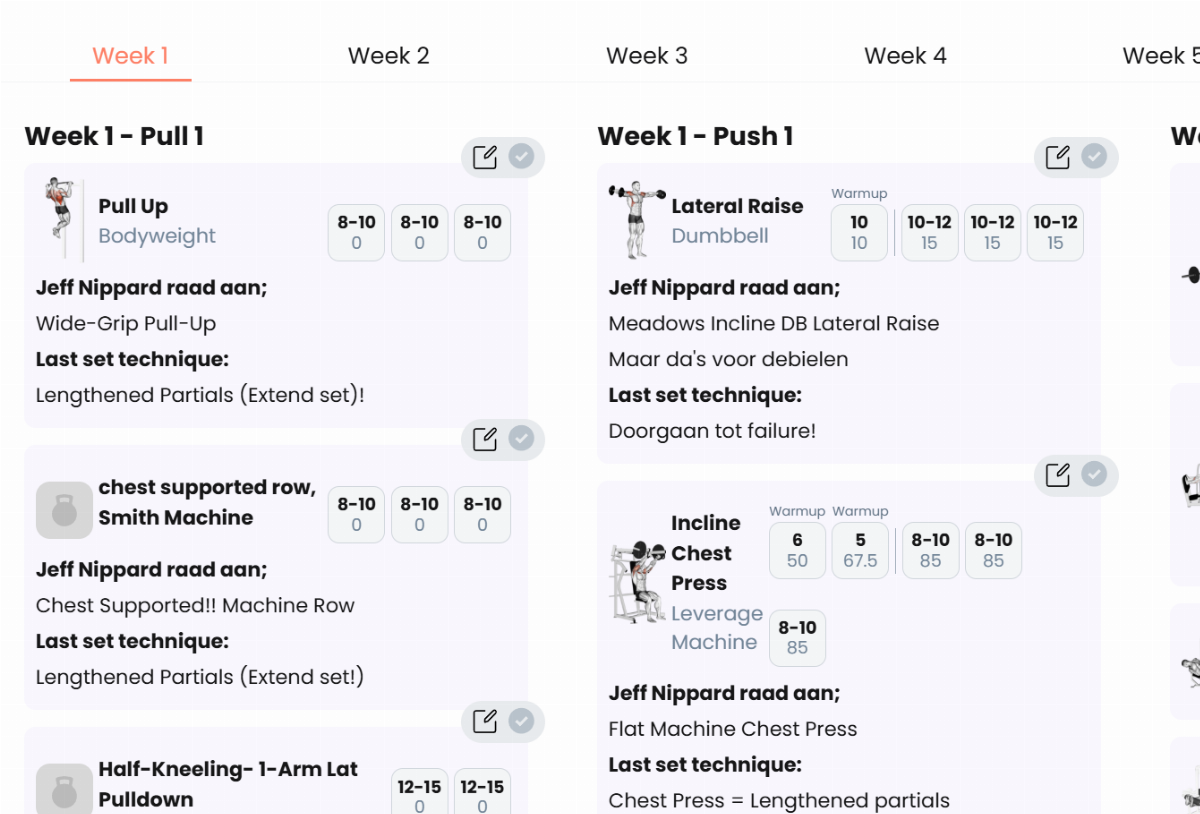1200x814 pixels.
Task: Mark Incline Chest Press as done
Action: 1095,474
